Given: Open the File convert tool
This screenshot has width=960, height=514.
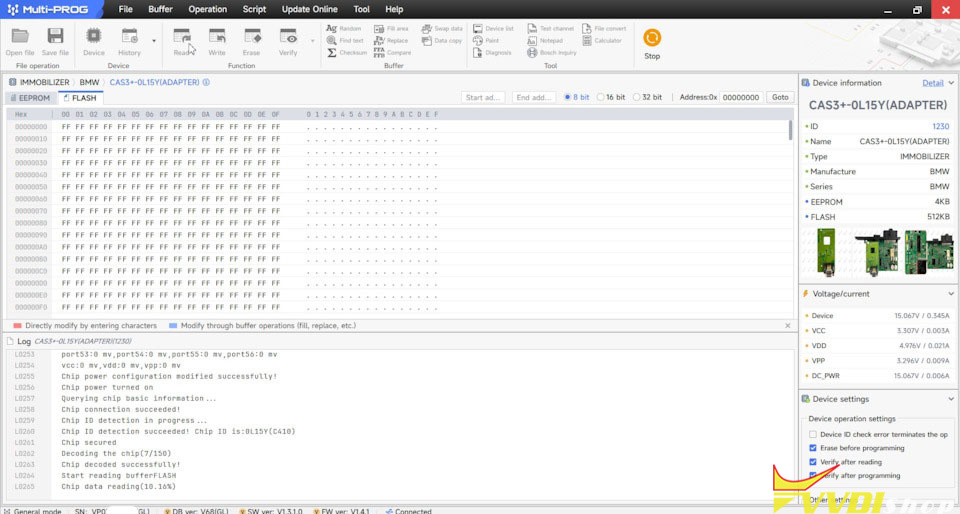Looking at the screenshot, I should [604, 29].
